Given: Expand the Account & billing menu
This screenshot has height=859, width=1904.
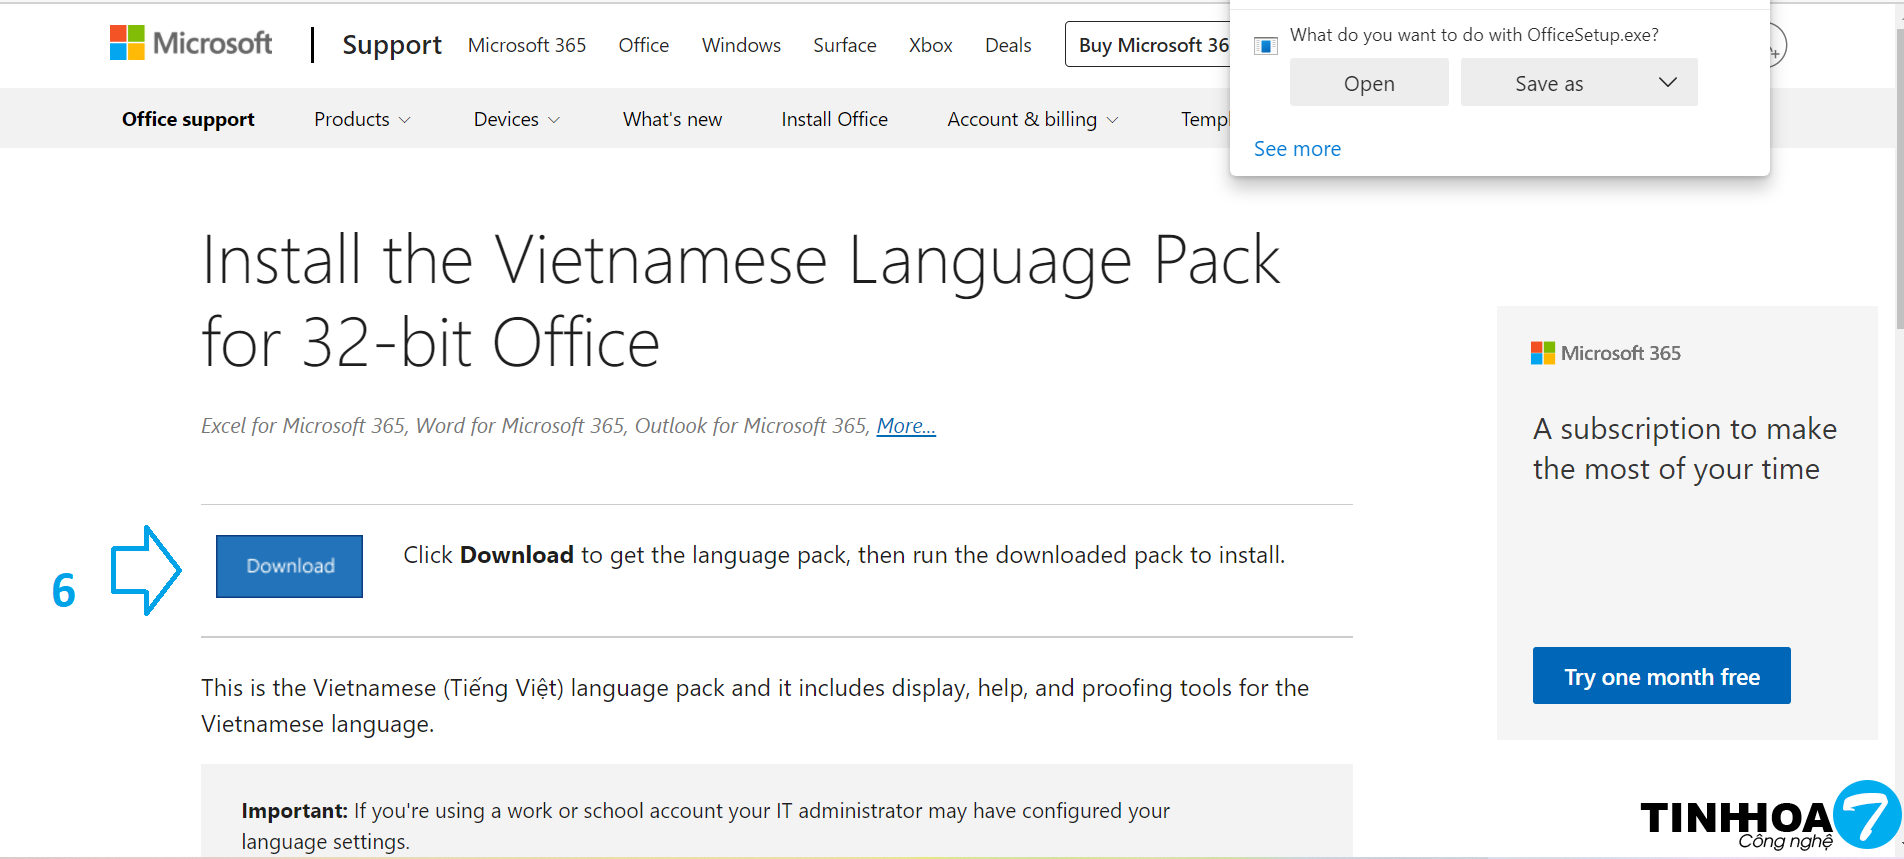Looking at the screenshot, I should 1032,119.
